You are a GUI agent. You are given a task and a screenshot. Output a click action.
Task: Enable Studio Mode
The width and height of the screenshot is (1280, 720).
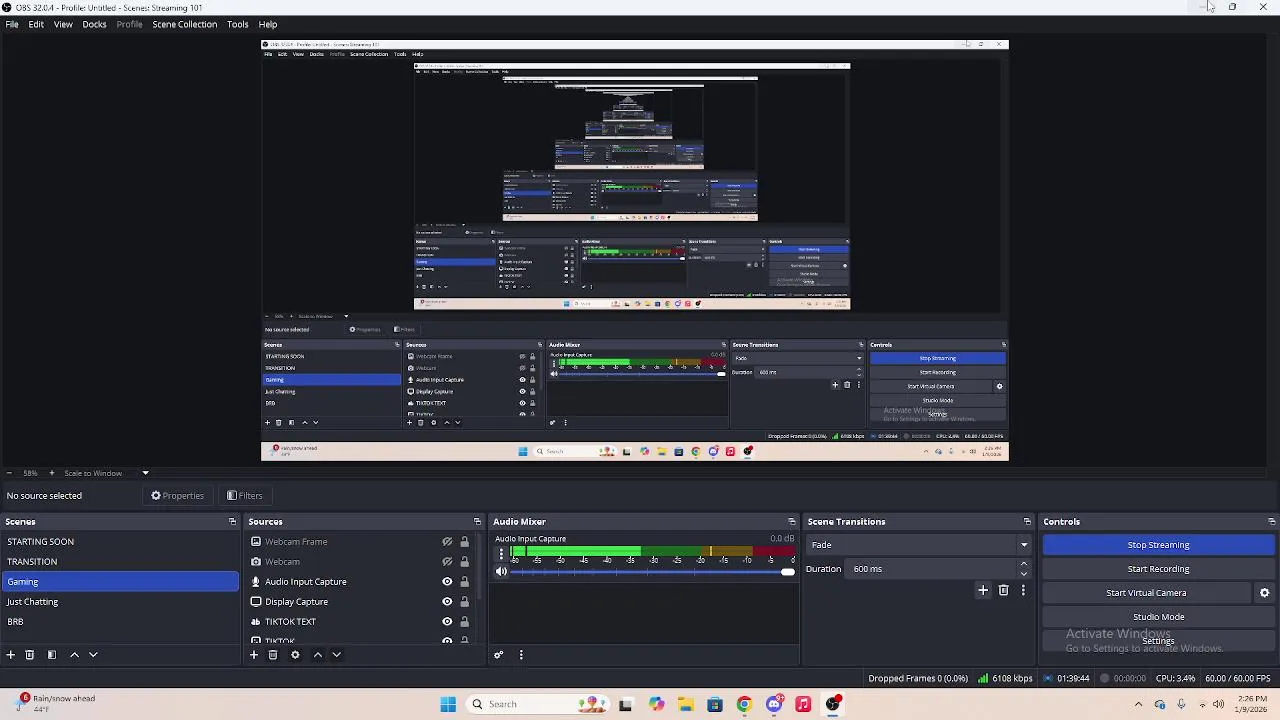(x=1159, y=617)
